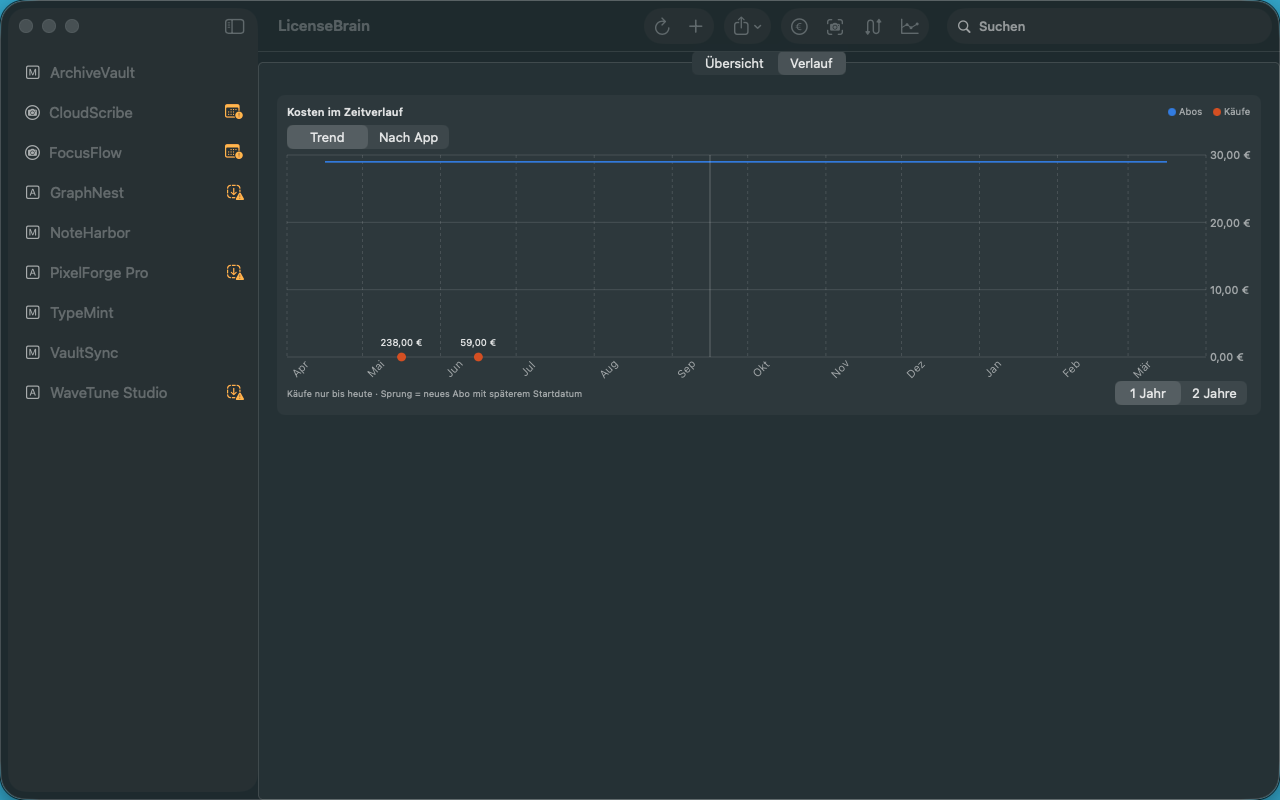Image resolution: width=1280 pixels, height=800 pixels.
Task: Click the orange Käufe legend dot
Action: (1217, 112)
